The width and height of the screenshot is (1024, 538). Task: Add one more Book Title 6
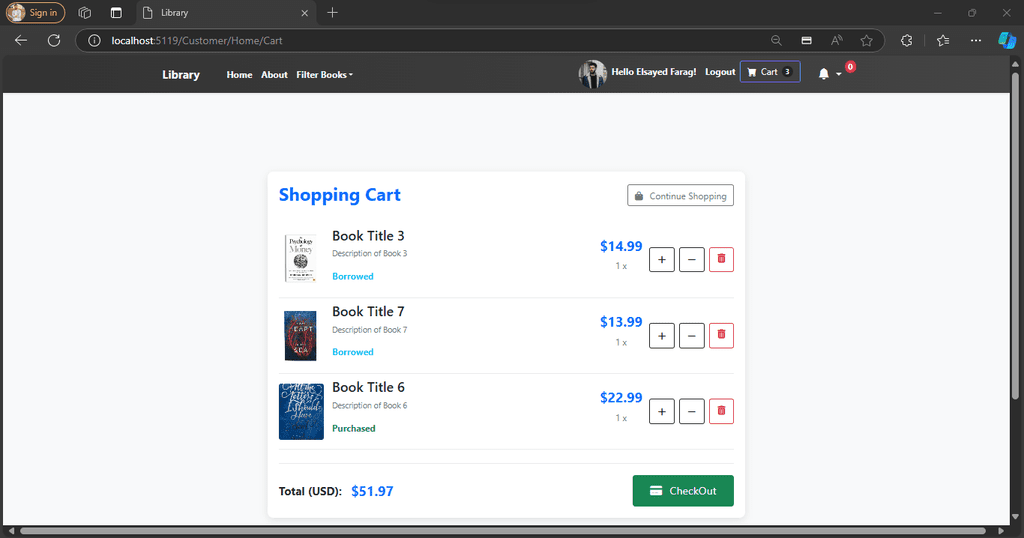tap(662, 411)
